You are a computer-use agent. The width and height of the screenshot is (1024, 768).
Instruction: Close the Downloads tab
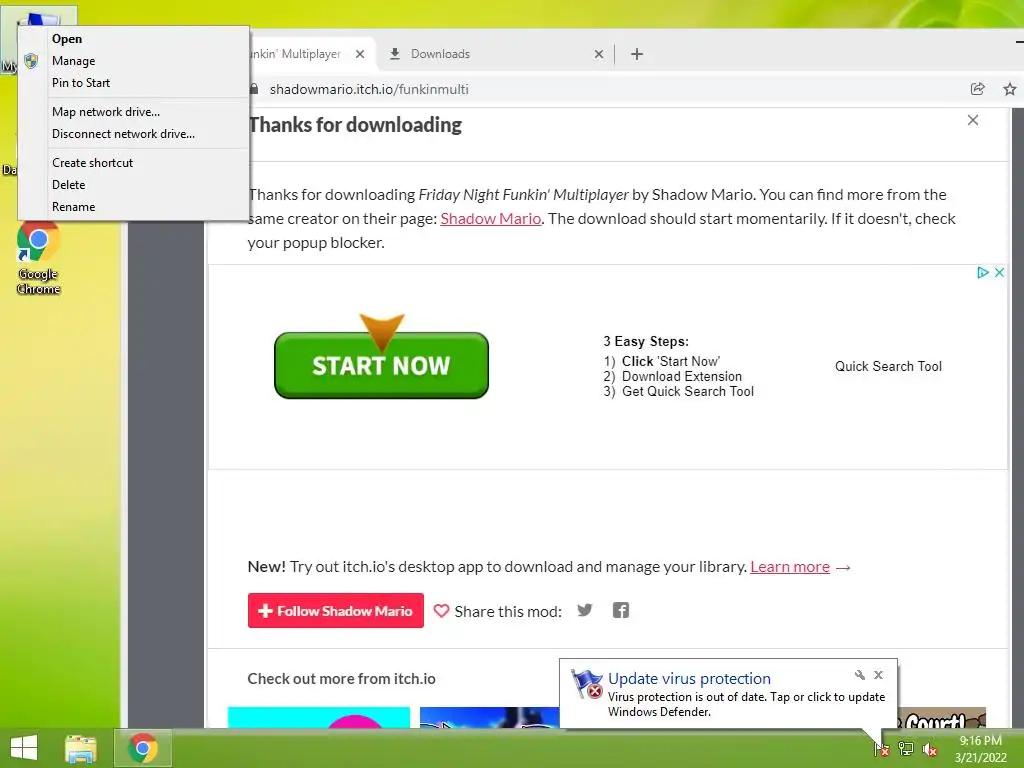(598, 54)
